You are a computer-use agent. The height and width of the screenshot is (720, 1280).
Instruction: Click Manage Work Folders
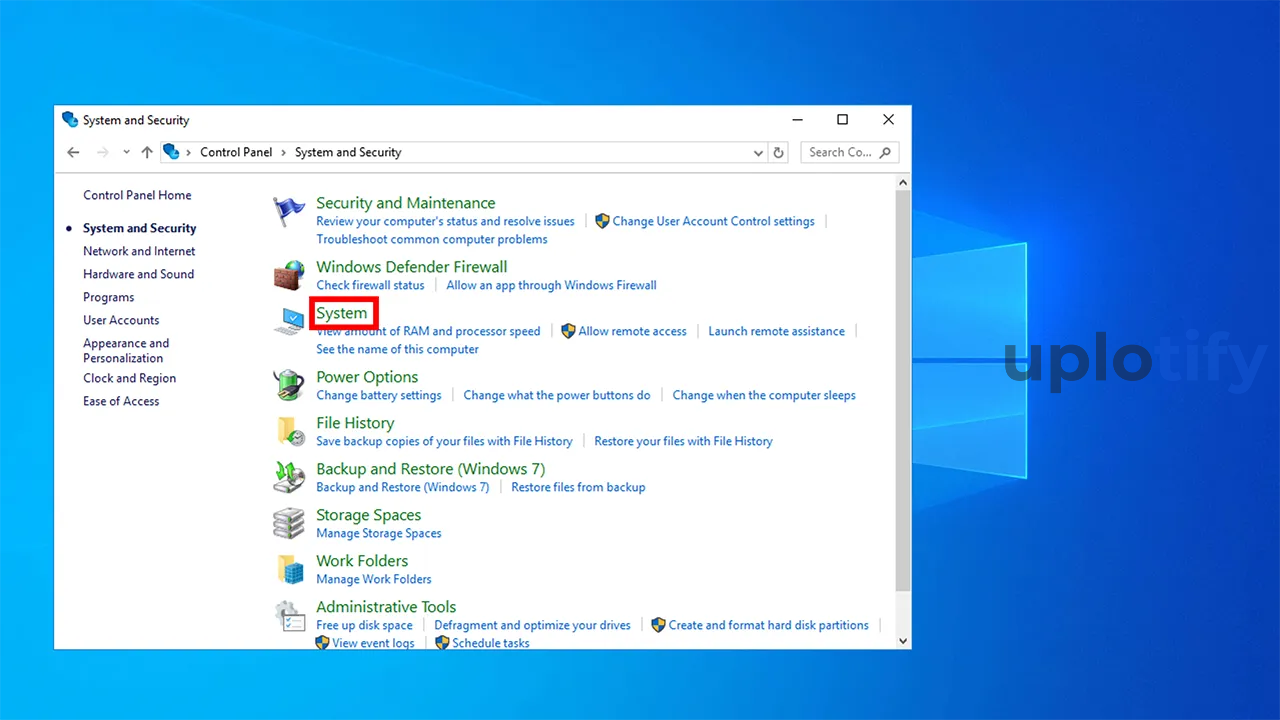coord(373,579)
